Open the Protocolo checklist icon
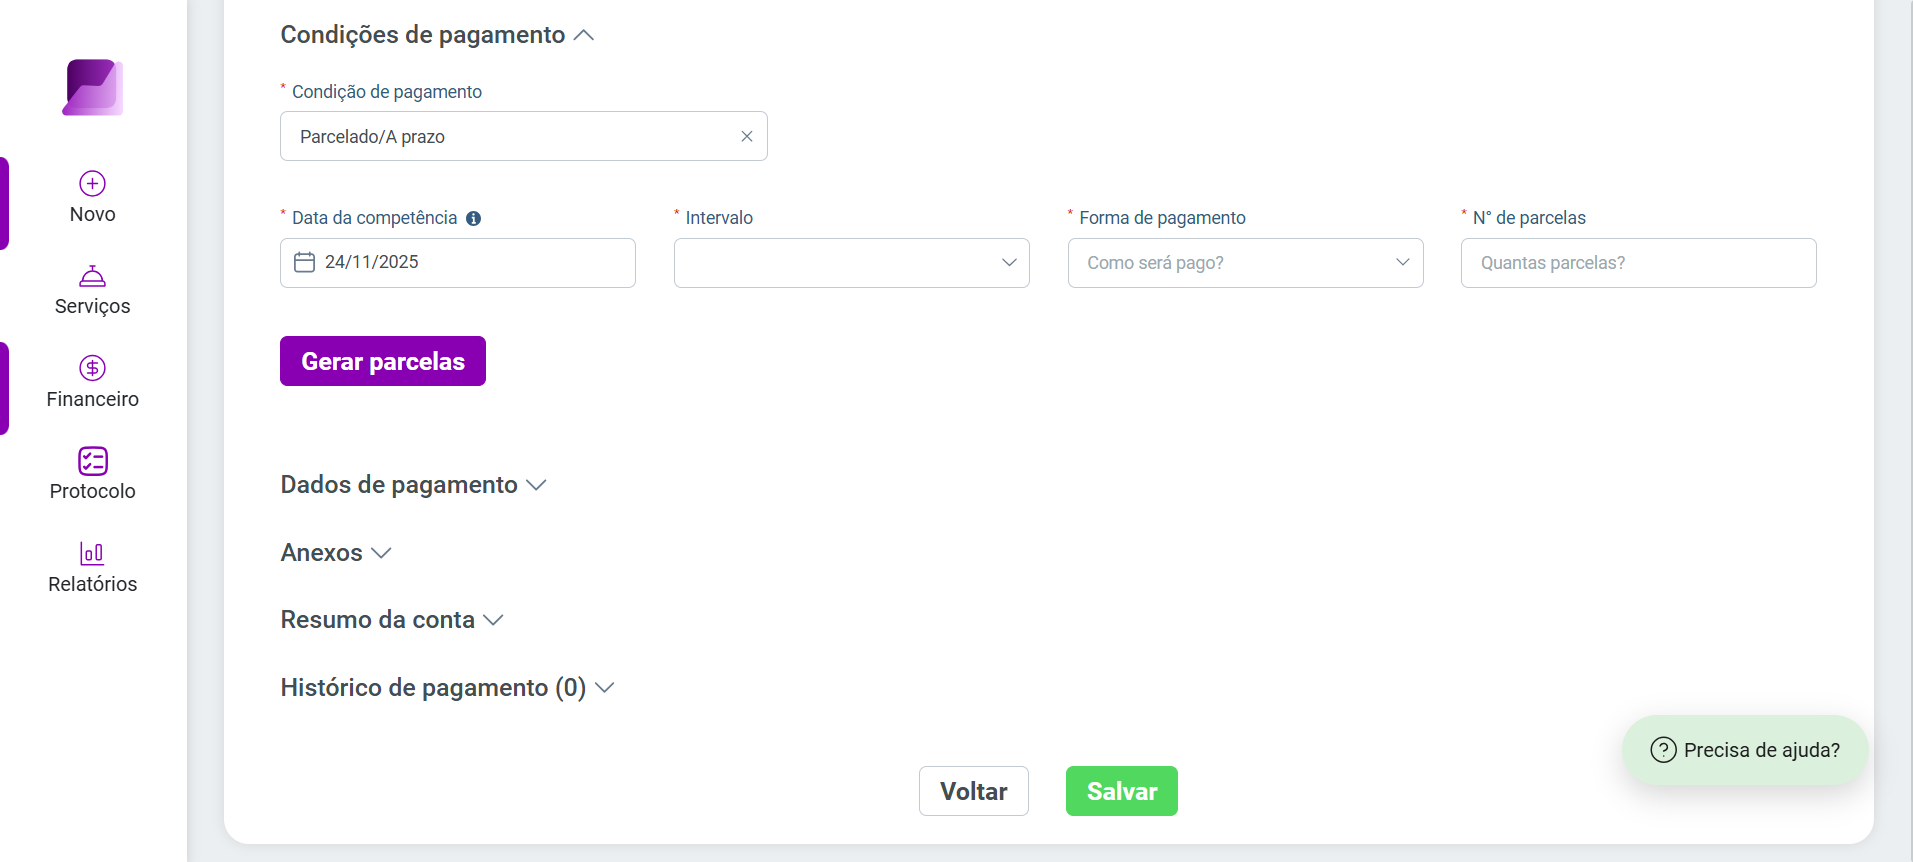 pos(93,460)
